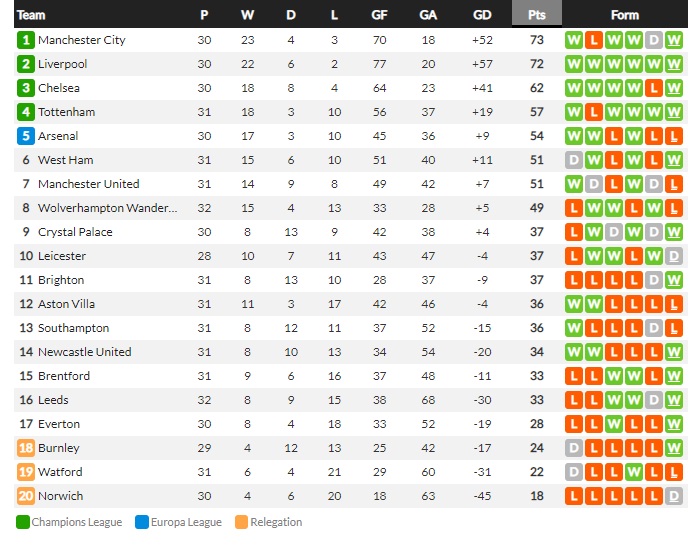
Task: Click Manchester City's green rank 1 badge
Action: 26,40
